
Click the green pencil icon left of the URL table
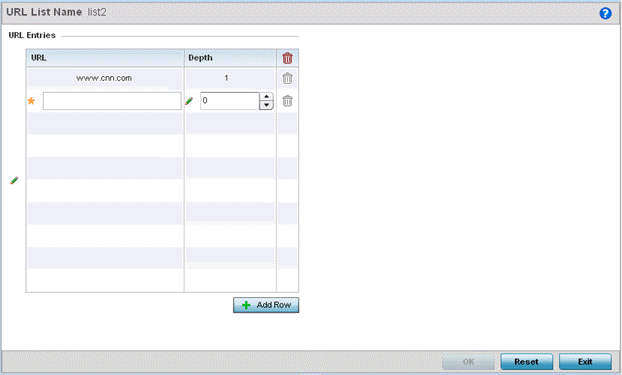[x=14, y=181]
